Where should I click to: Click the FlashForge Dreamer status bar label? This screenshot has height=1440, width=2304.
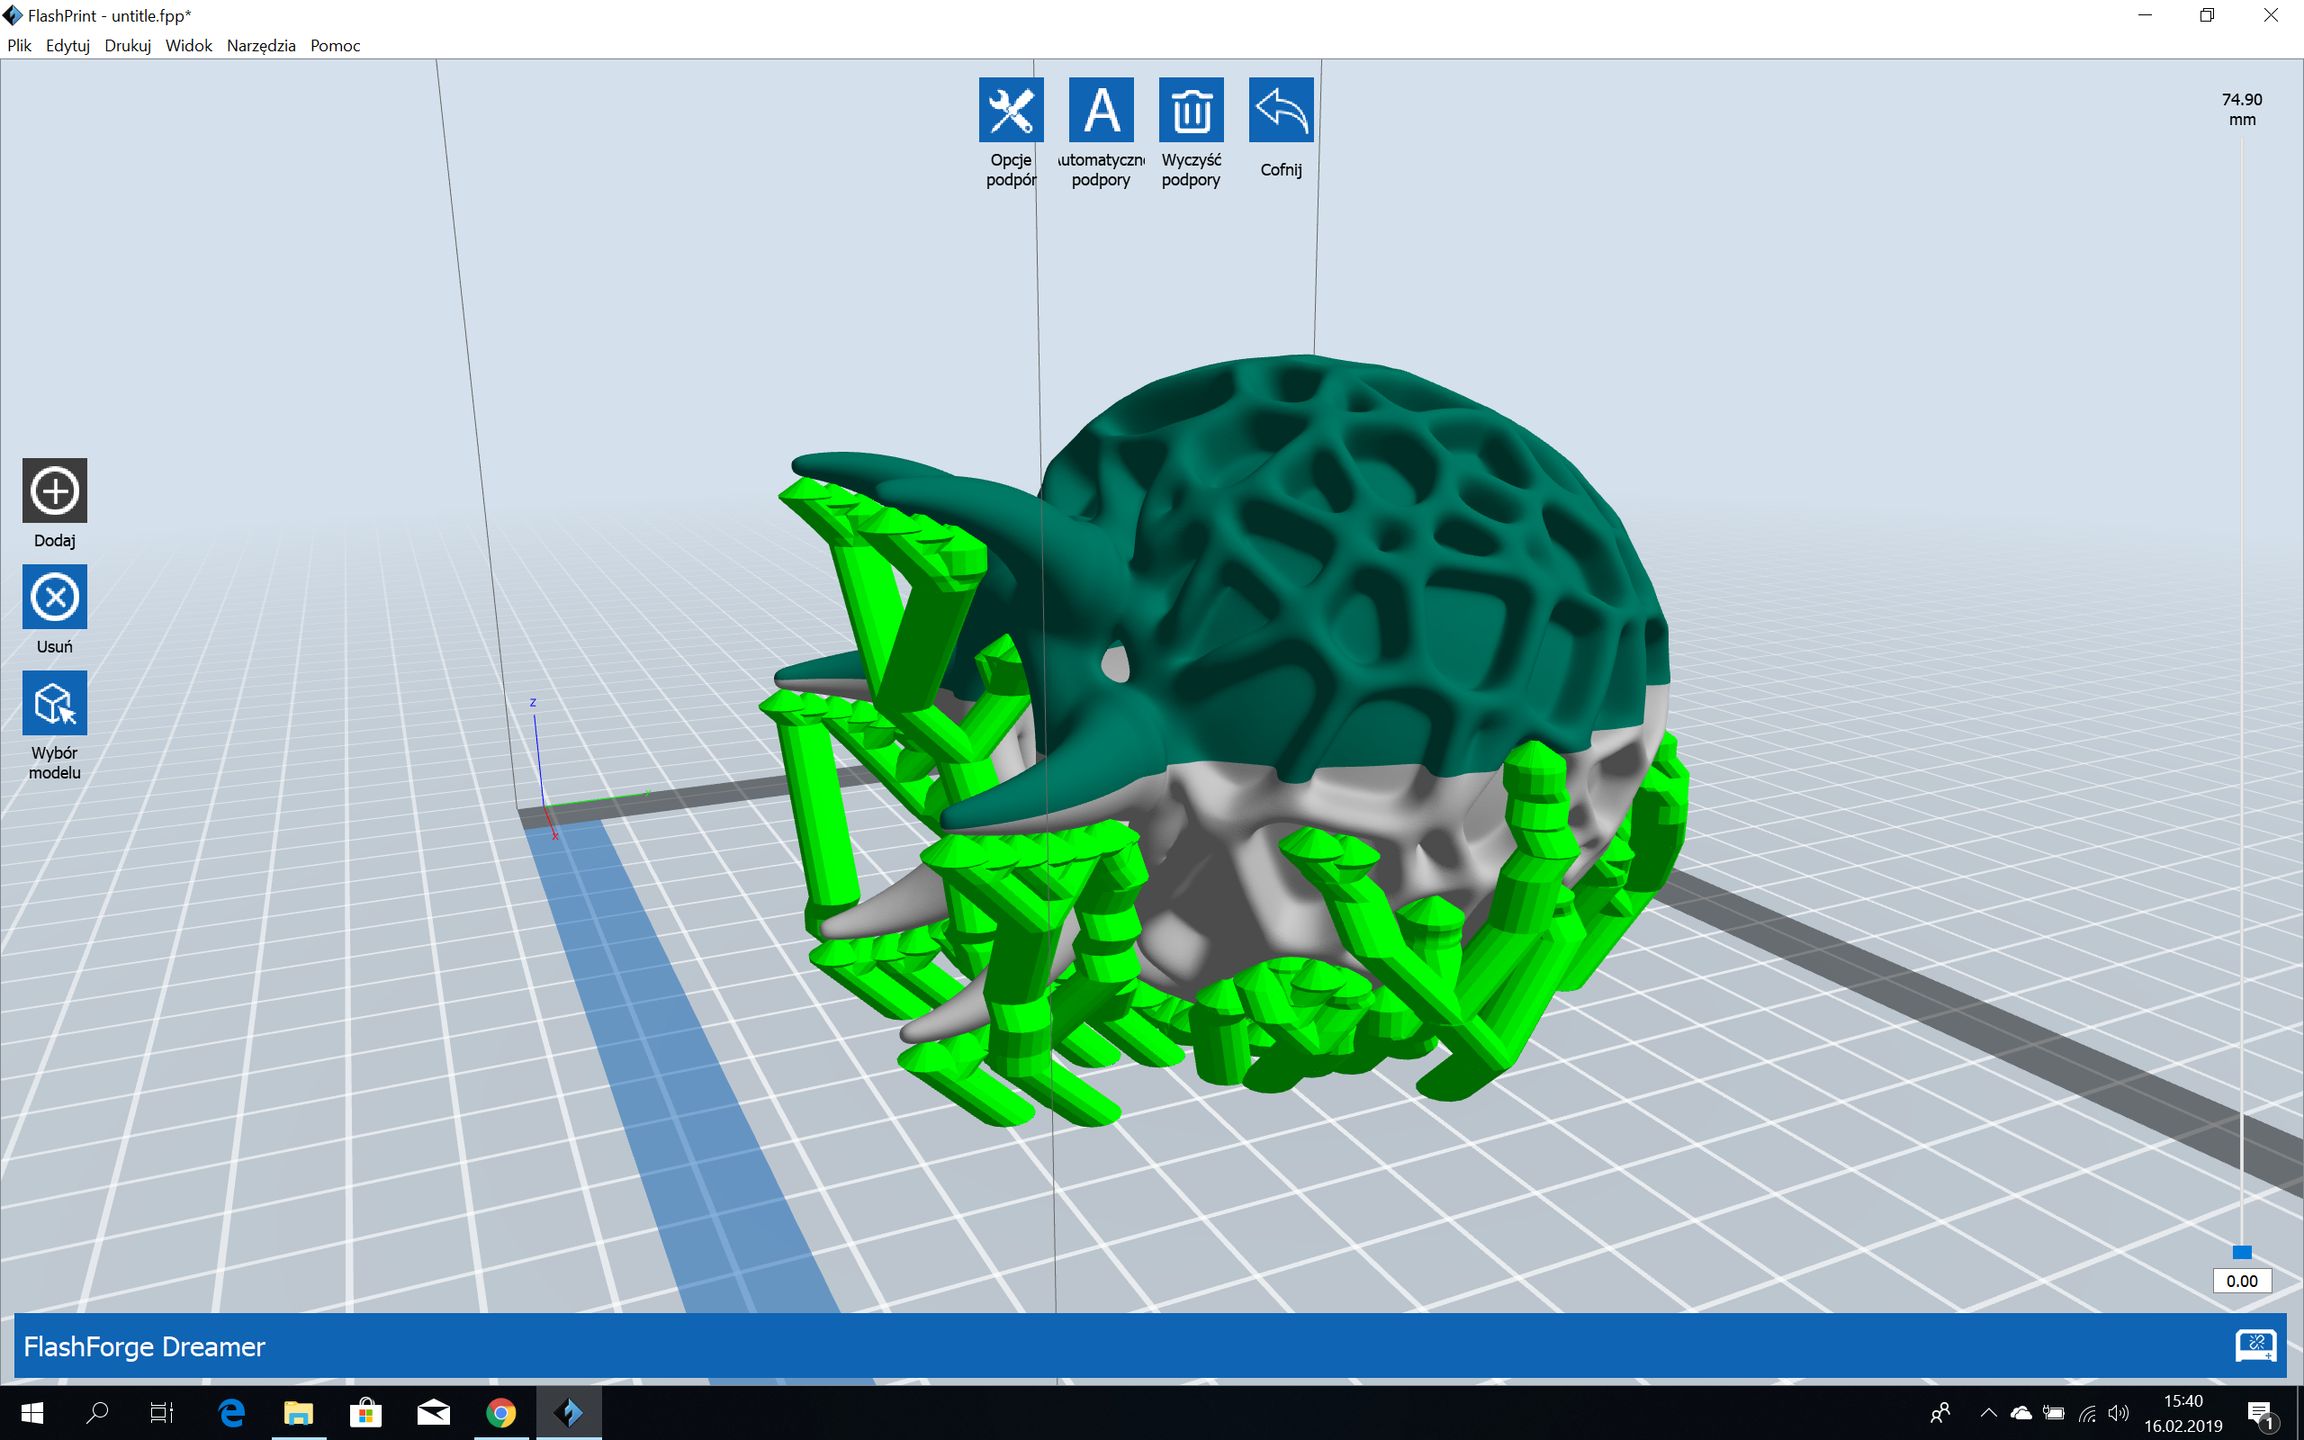(x=144, y=1346)
